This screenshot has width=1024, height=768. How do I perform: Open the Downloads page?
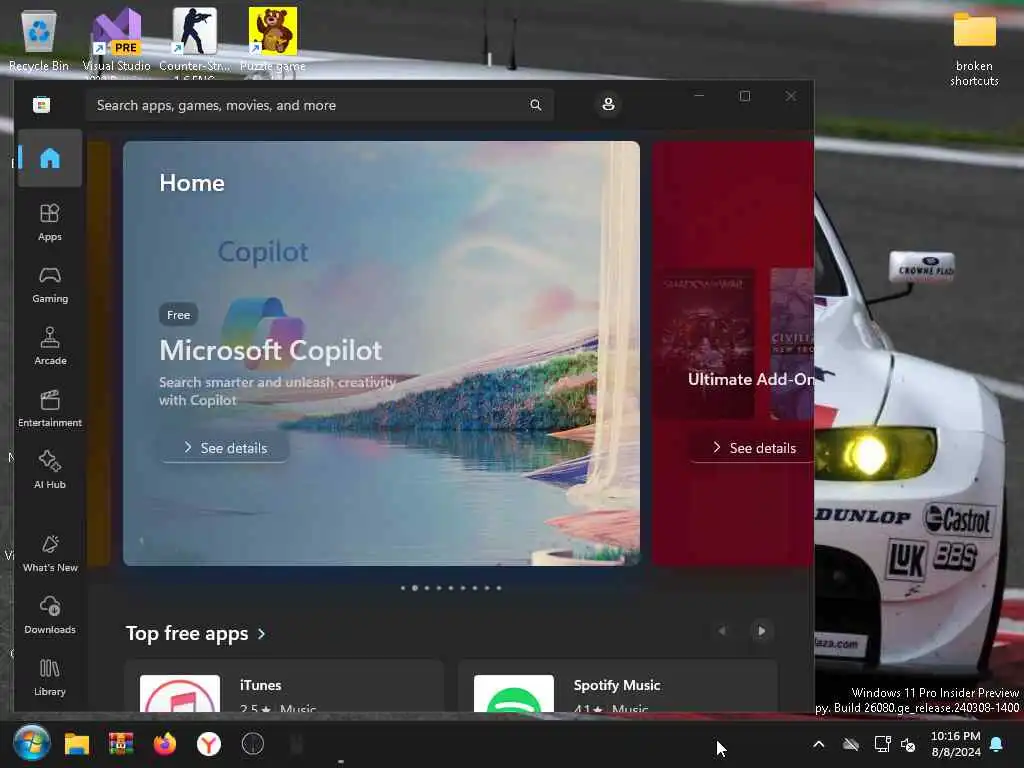(x=50, y=615)
